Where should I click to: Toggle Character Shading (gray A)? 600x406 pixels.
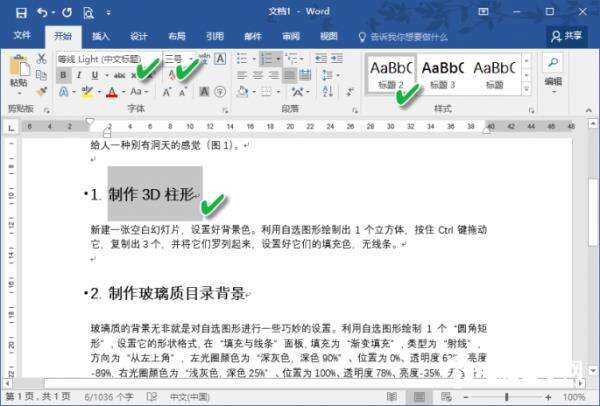204,92
